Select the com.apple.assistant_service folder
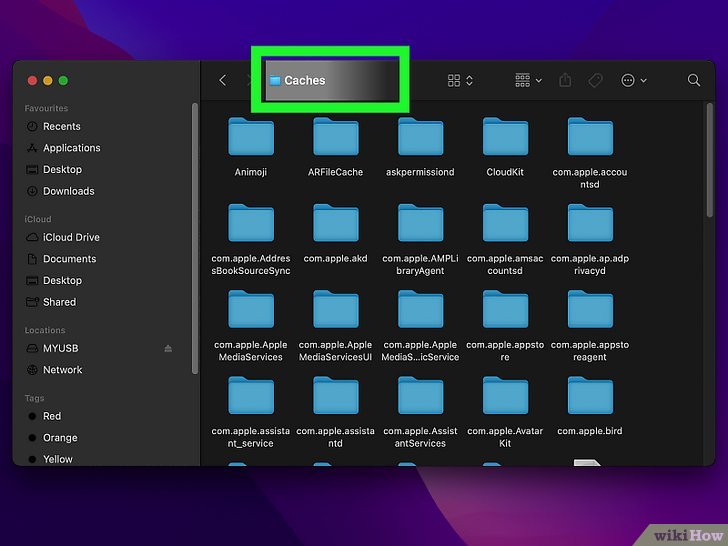 [x=251, y=412]
